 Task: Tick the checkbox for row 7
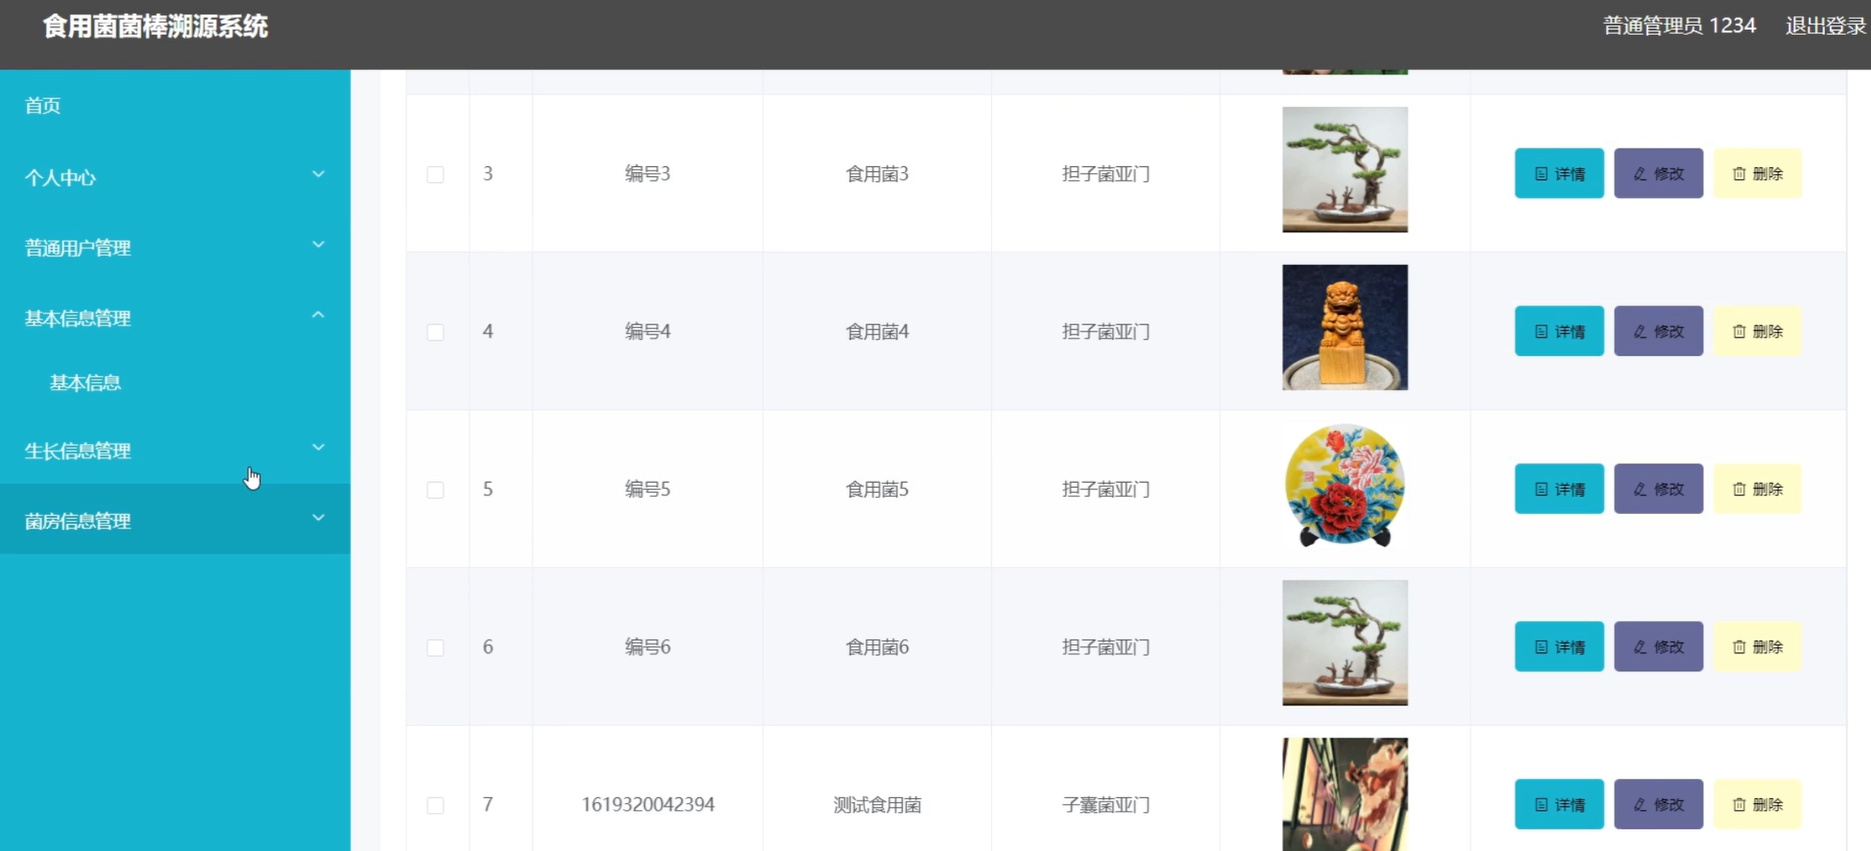[x=435, y=805]
